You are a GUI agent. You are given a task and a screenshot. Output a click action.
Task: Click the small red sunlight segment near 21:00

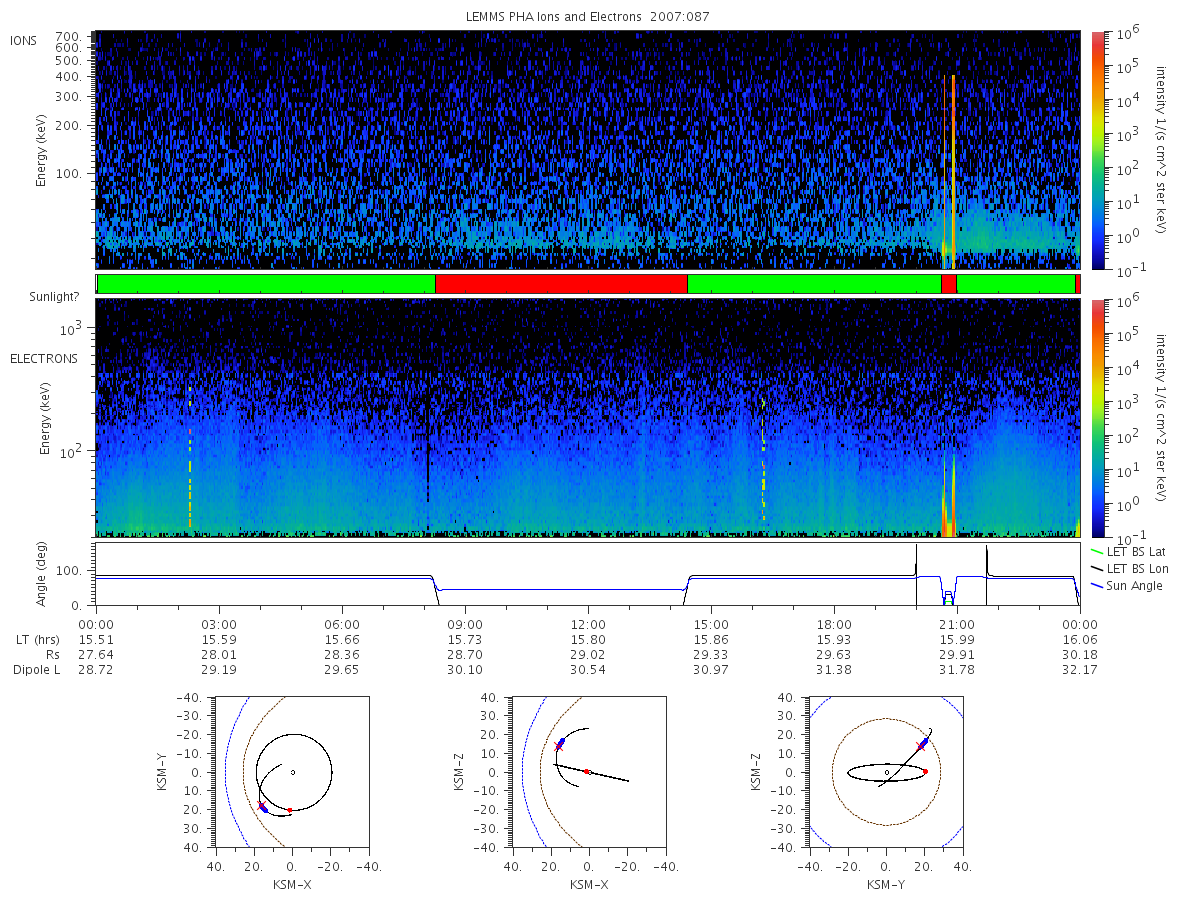point(948,284)
